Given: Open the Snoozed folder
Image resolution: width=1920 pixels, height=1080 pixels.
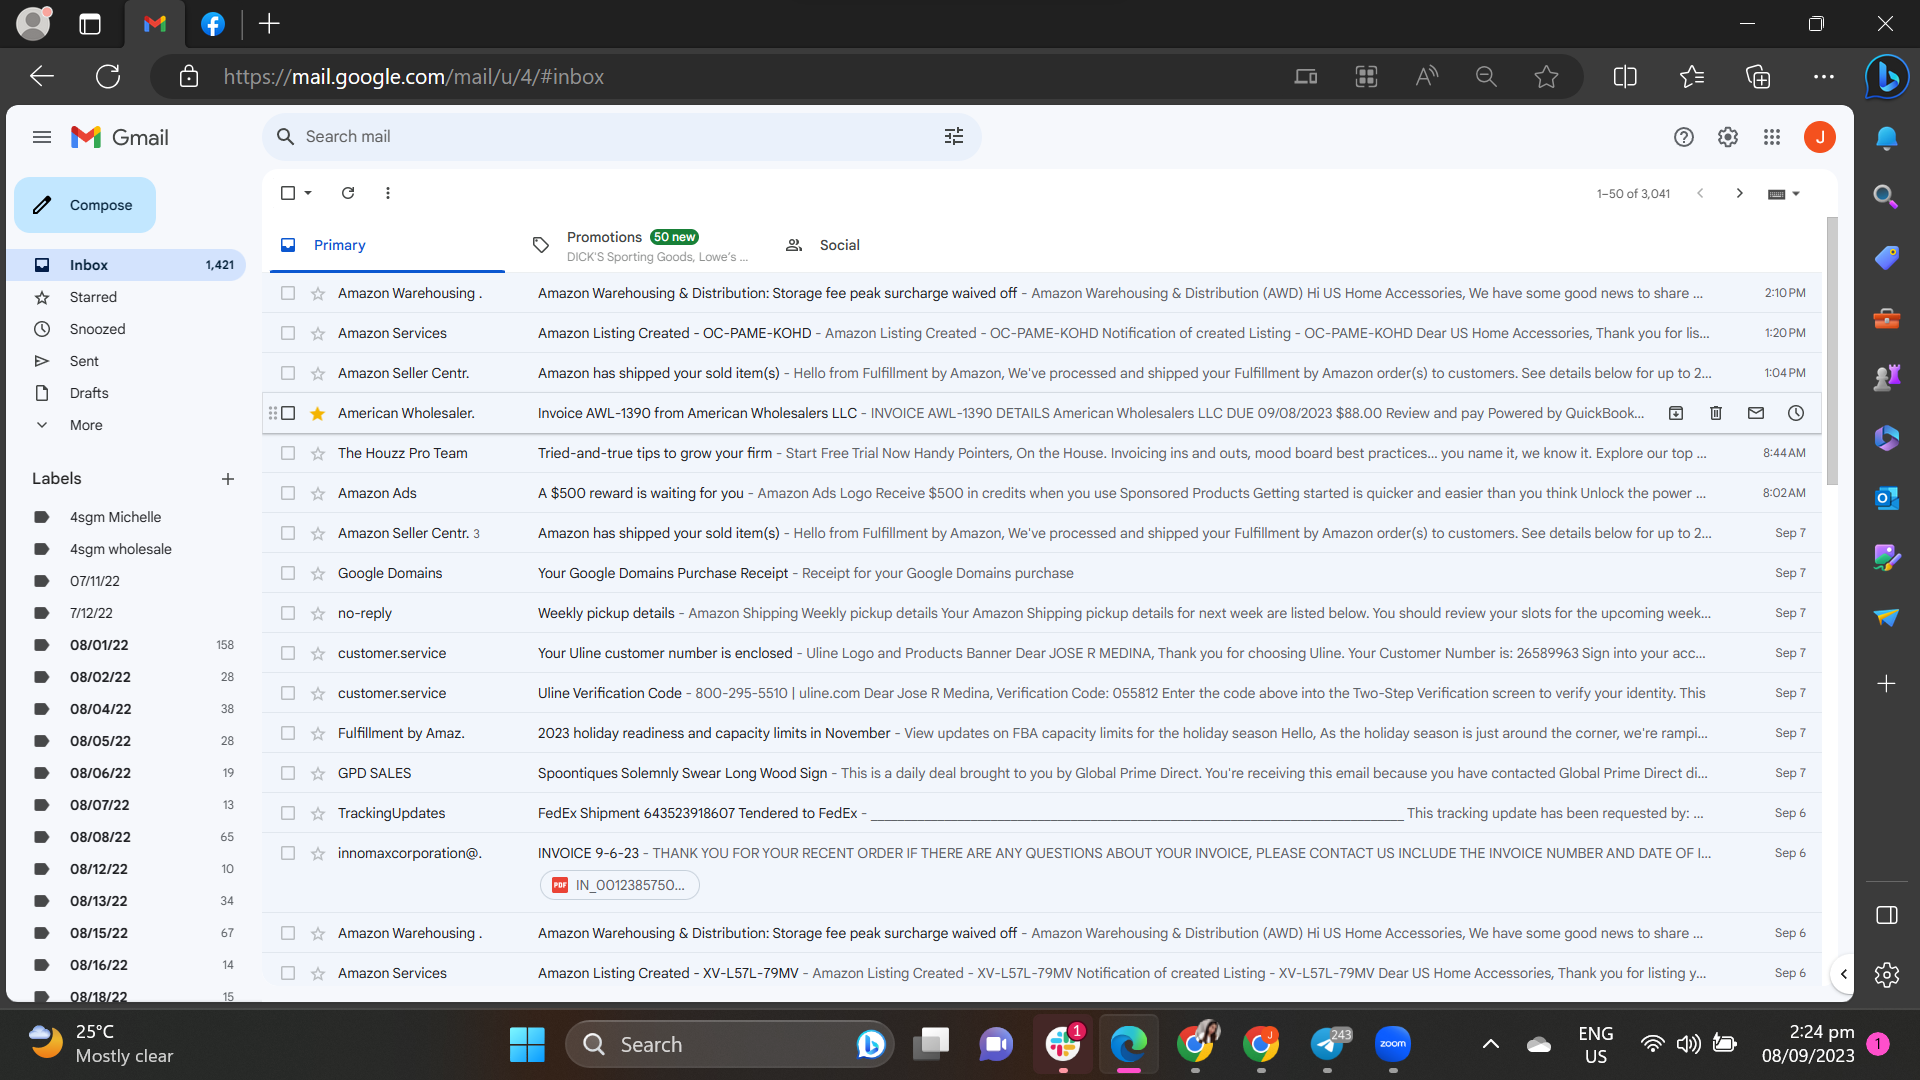Looking at the screenshot, I should (x=97, y=329).
